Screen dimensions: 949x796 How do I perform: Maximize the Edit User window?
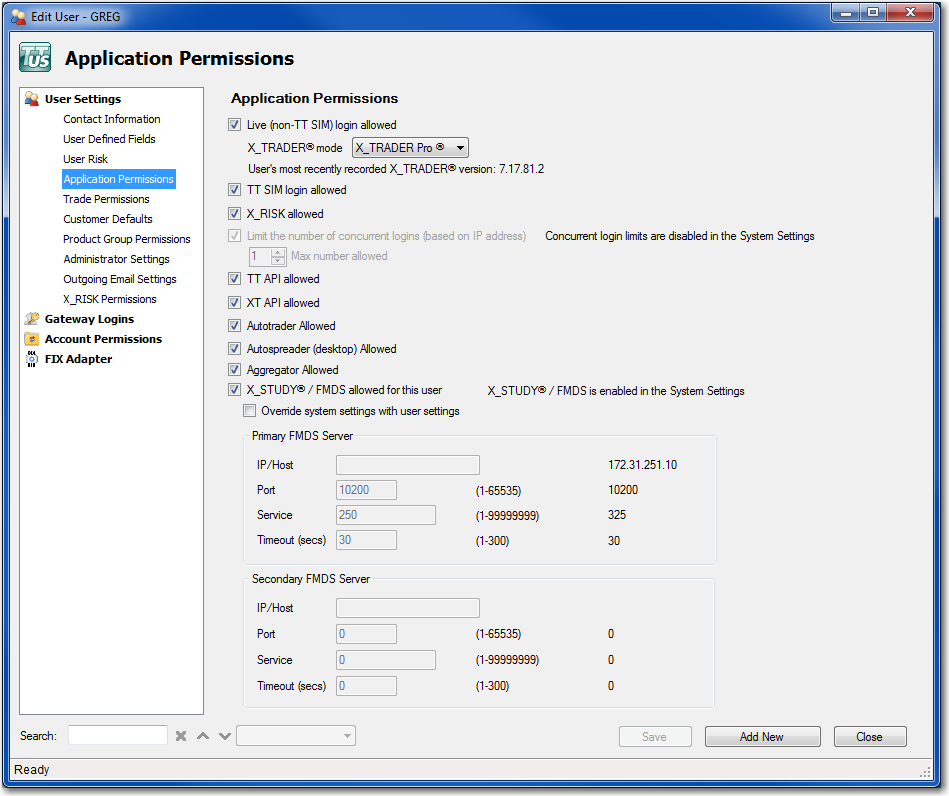873,13
